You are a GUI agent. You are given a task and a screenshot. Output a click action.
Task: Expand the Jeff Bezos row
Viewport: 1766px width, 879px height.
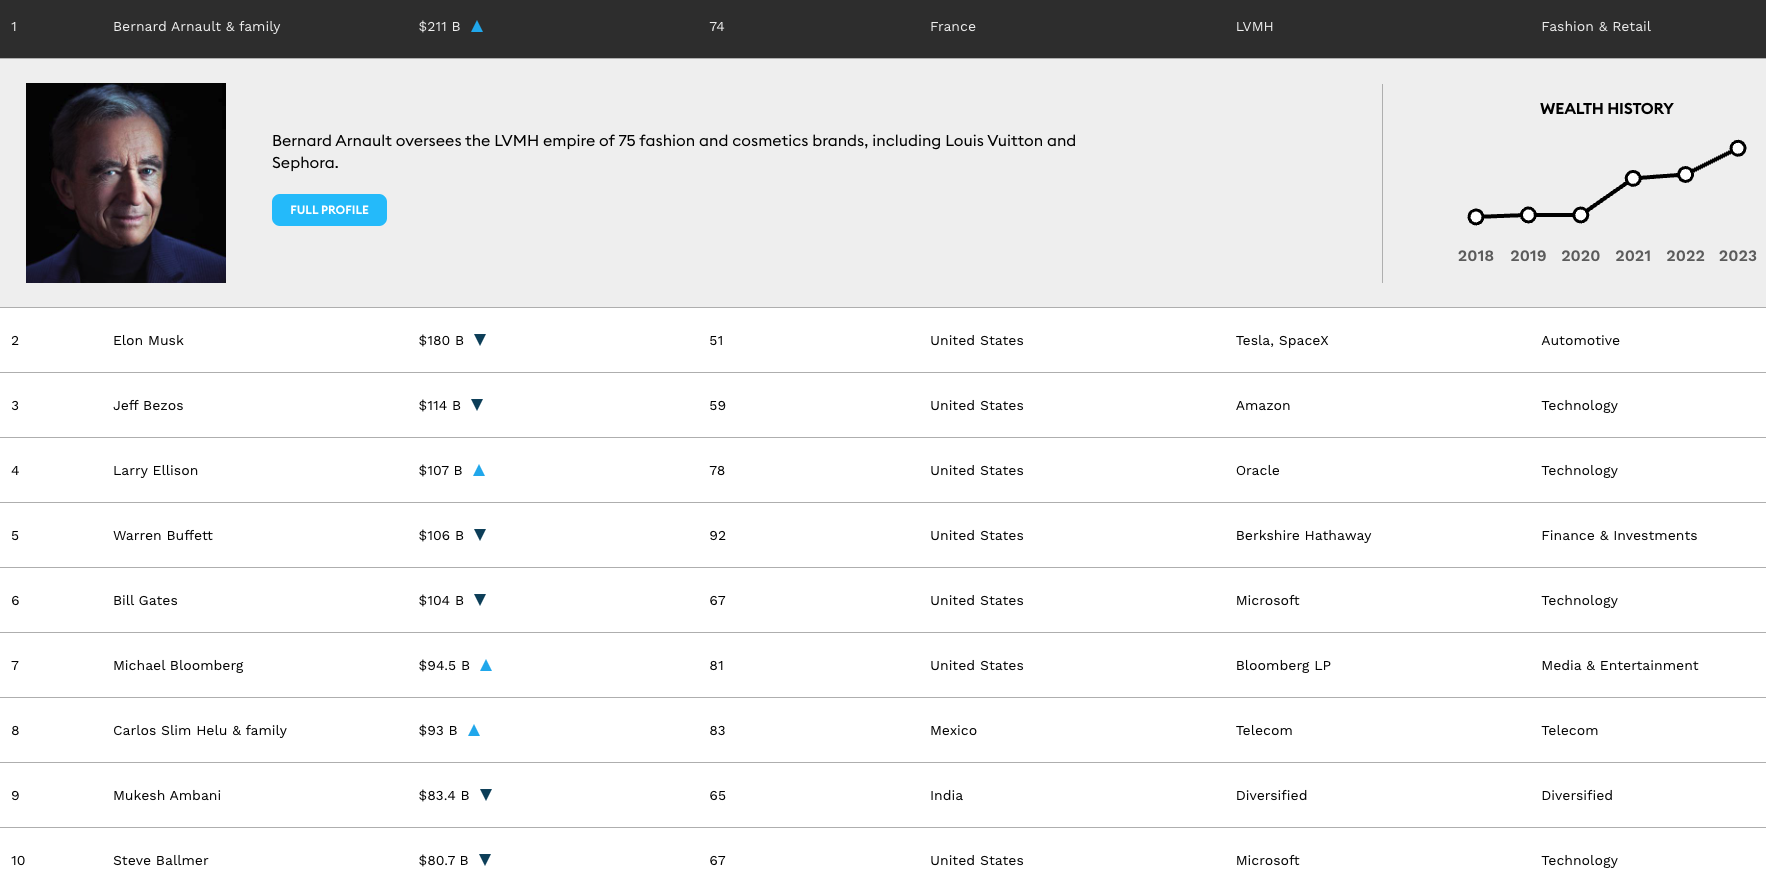coord(883,405)
